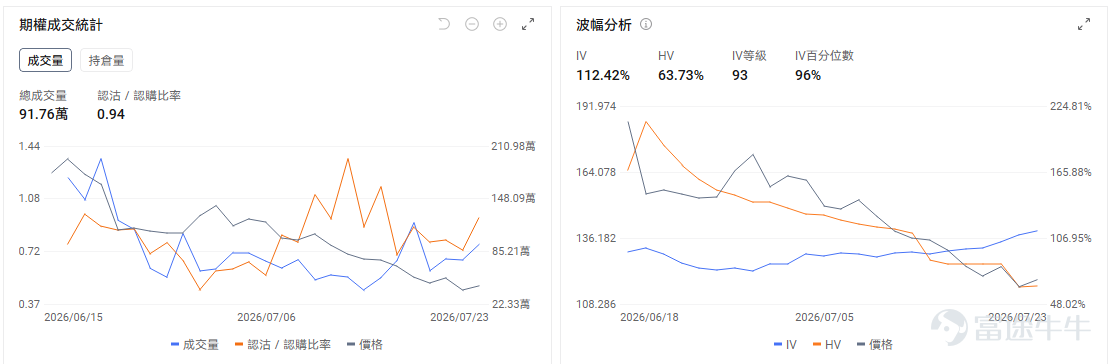This screenshot has width=1111, height=364.
Task: Click the 191.974 axis label
Action: [x=597, y=106]
